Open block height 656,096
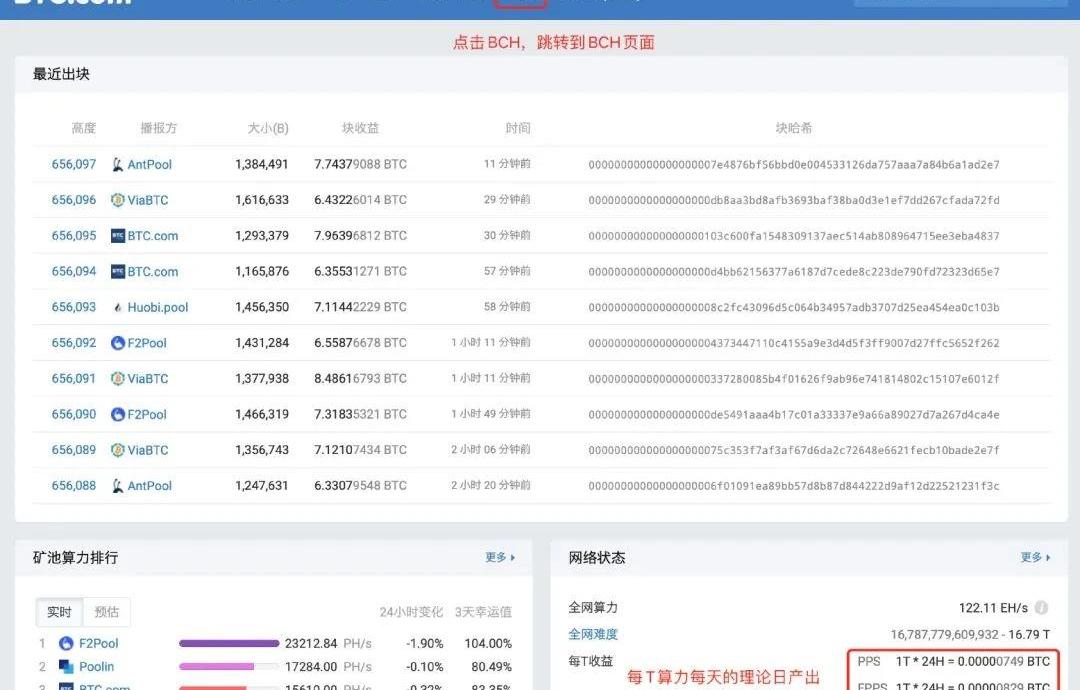1080x690 pixels. 74,200
